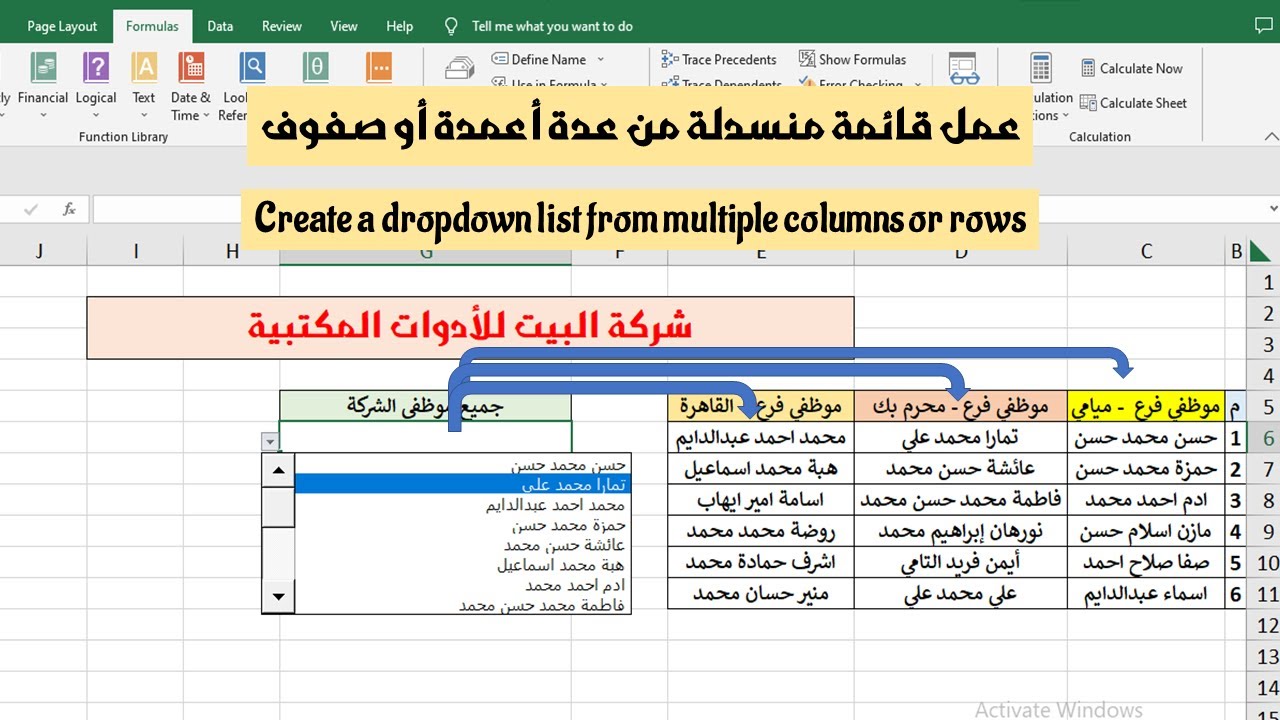This screenshot has height=720, width=1280.
Task: Click cell نورهان إبراهيم محمد
Action: coord(961,531)
